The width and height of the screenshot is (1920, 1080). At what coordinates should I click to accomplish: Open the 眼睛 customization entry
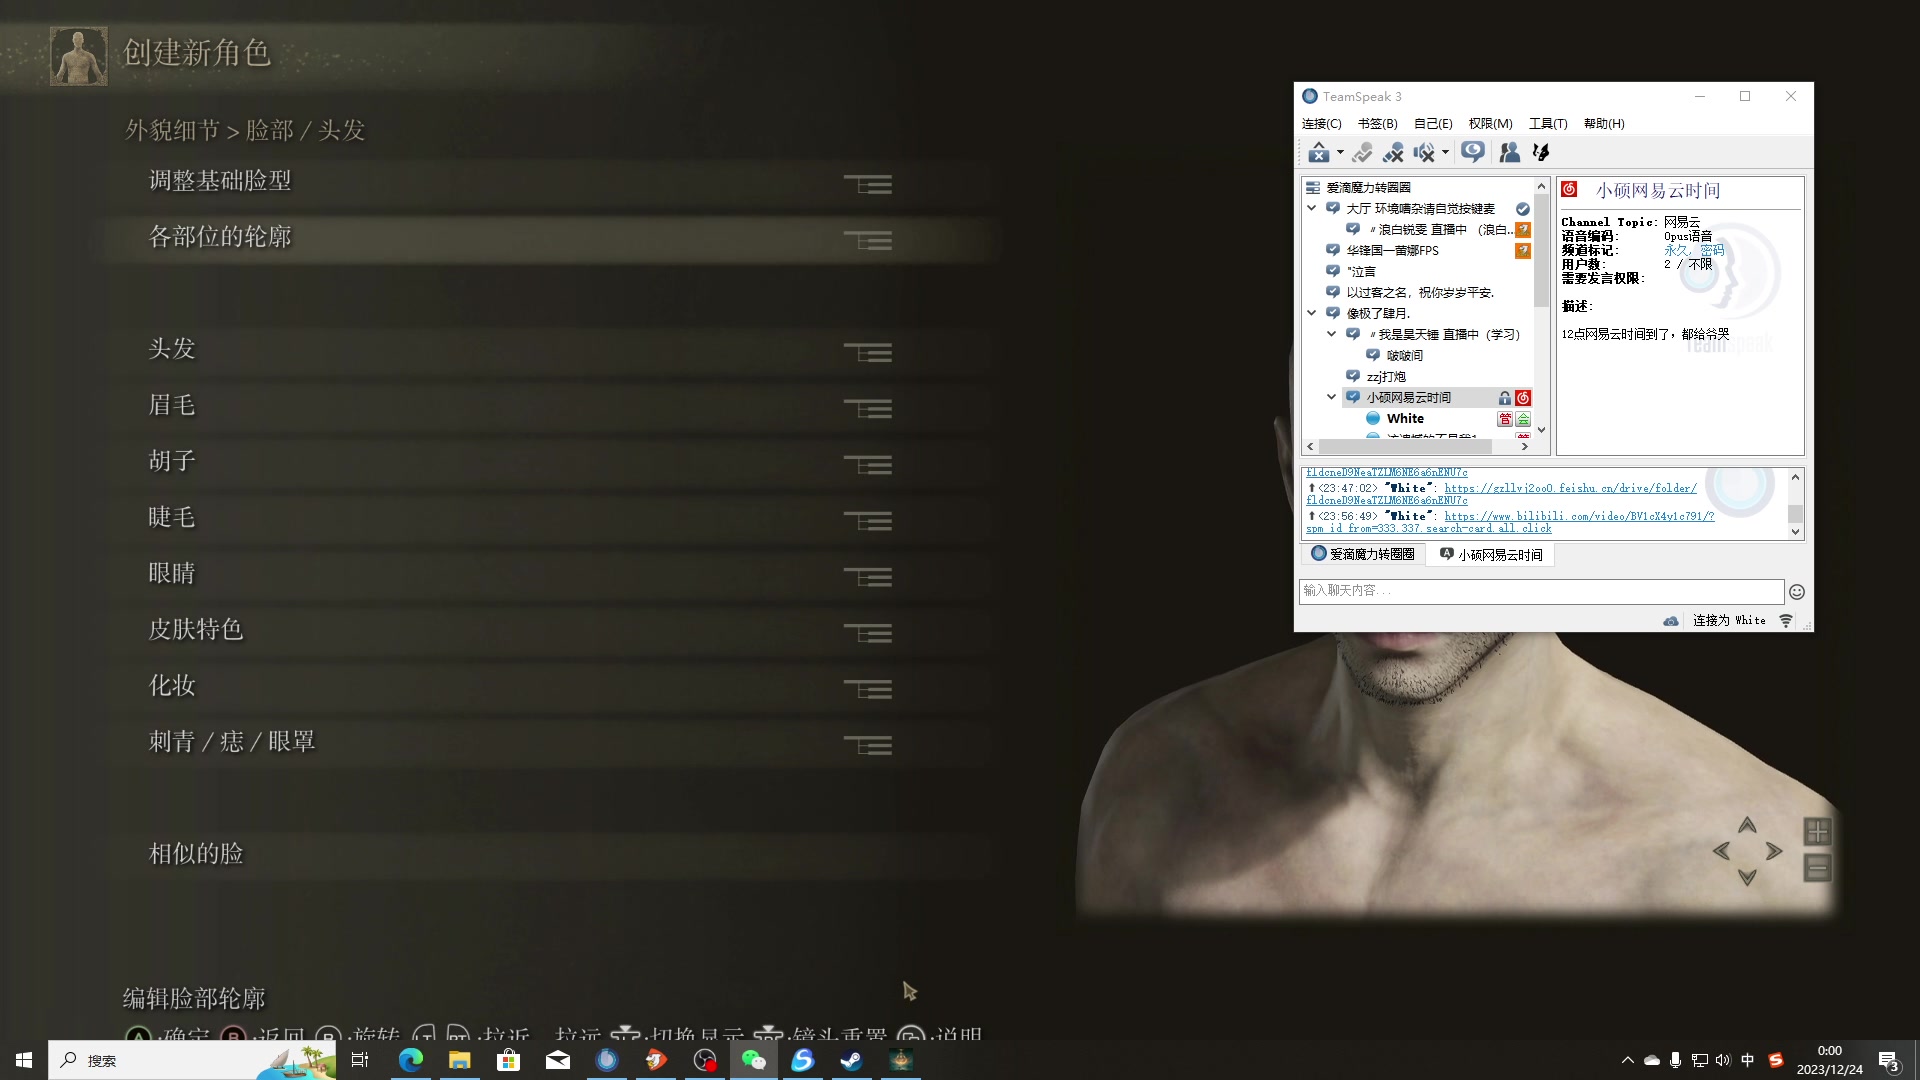tap(520, 573)
